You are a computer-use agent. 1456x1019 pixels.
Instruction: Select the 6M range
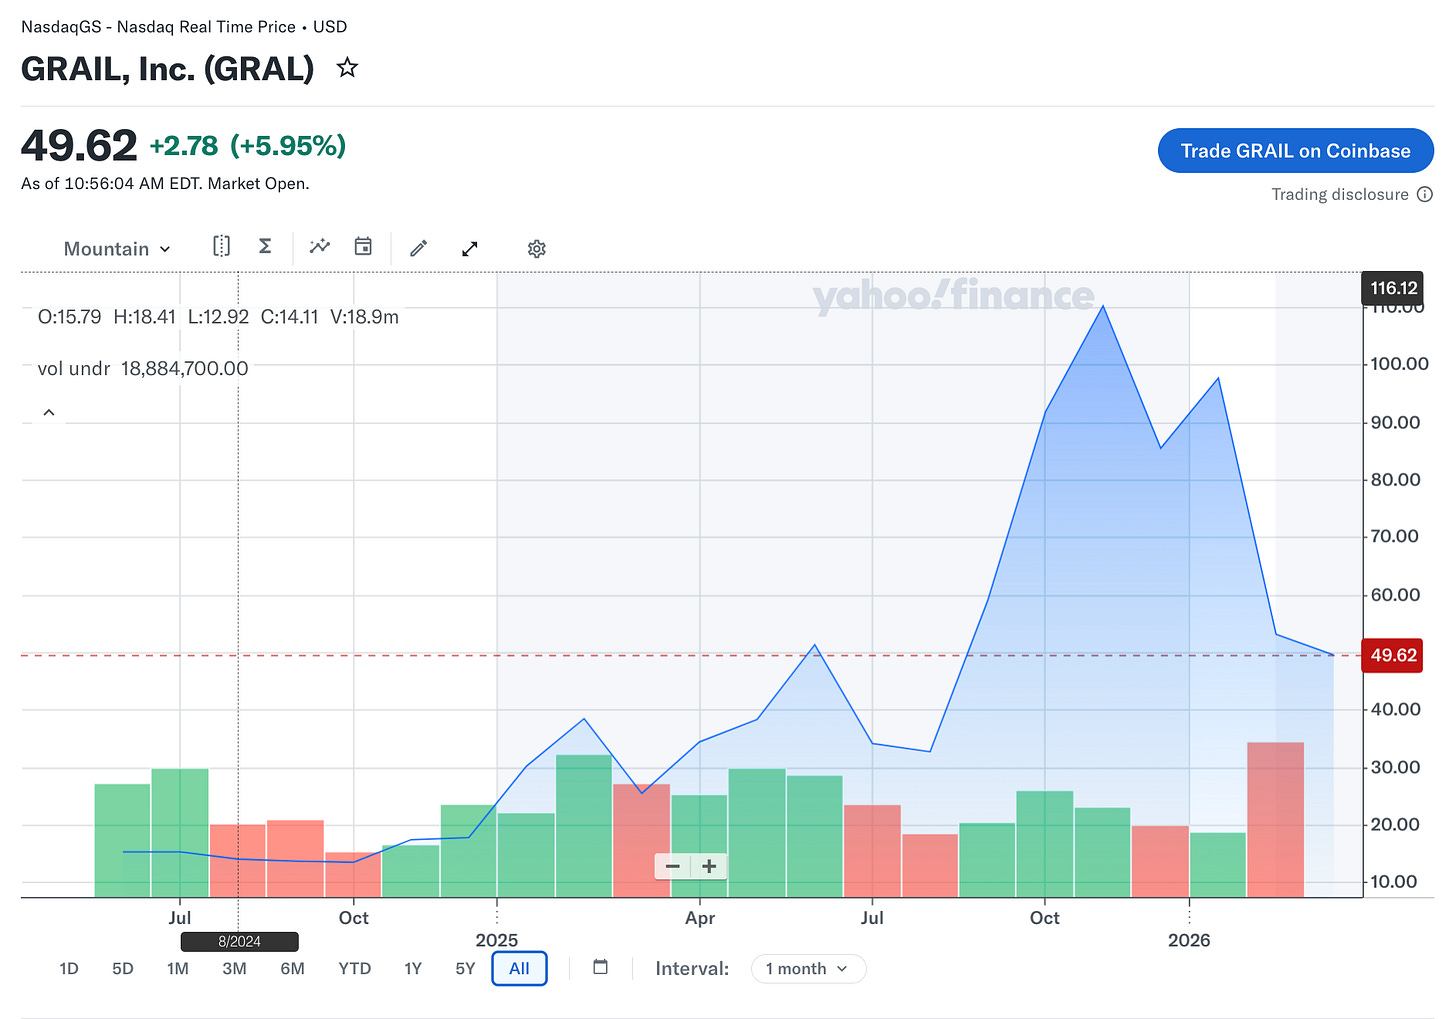coord(293,968)
